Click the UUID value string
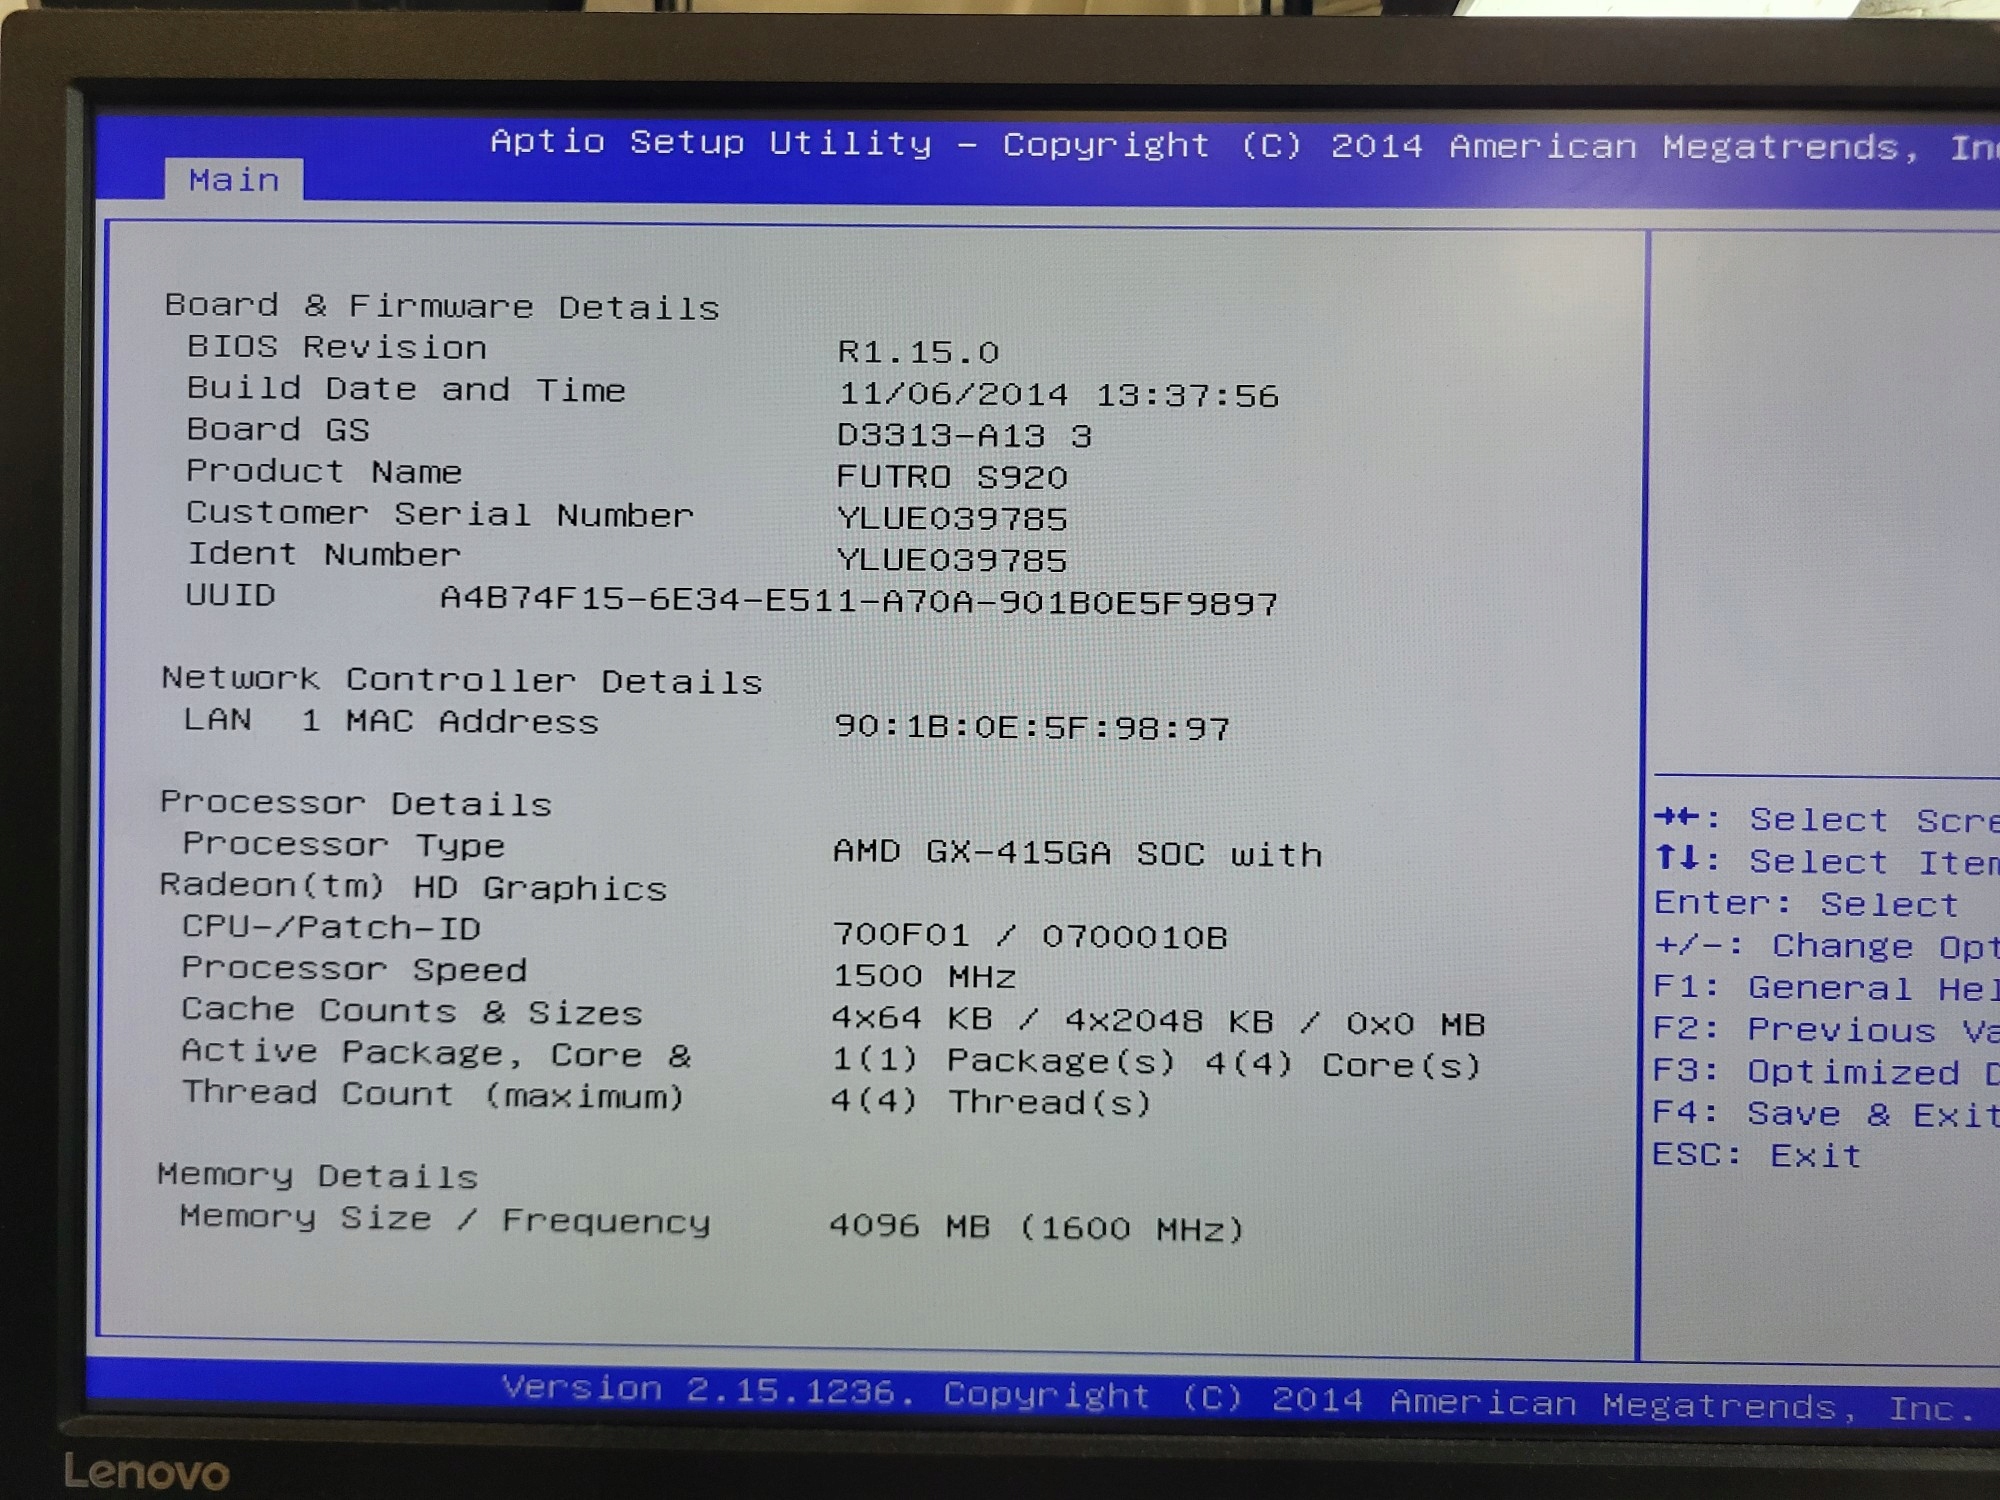The height and width of the screenshot is (1500, 2000). click(x=858, y=602)
